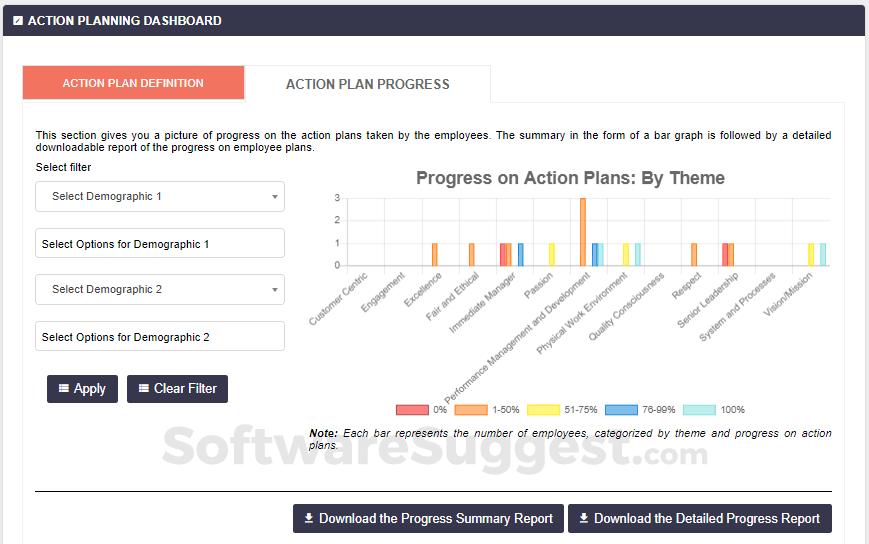
Task: Click the edit icon beside Action Planning Dashboard
Action: tap(18, 20)
